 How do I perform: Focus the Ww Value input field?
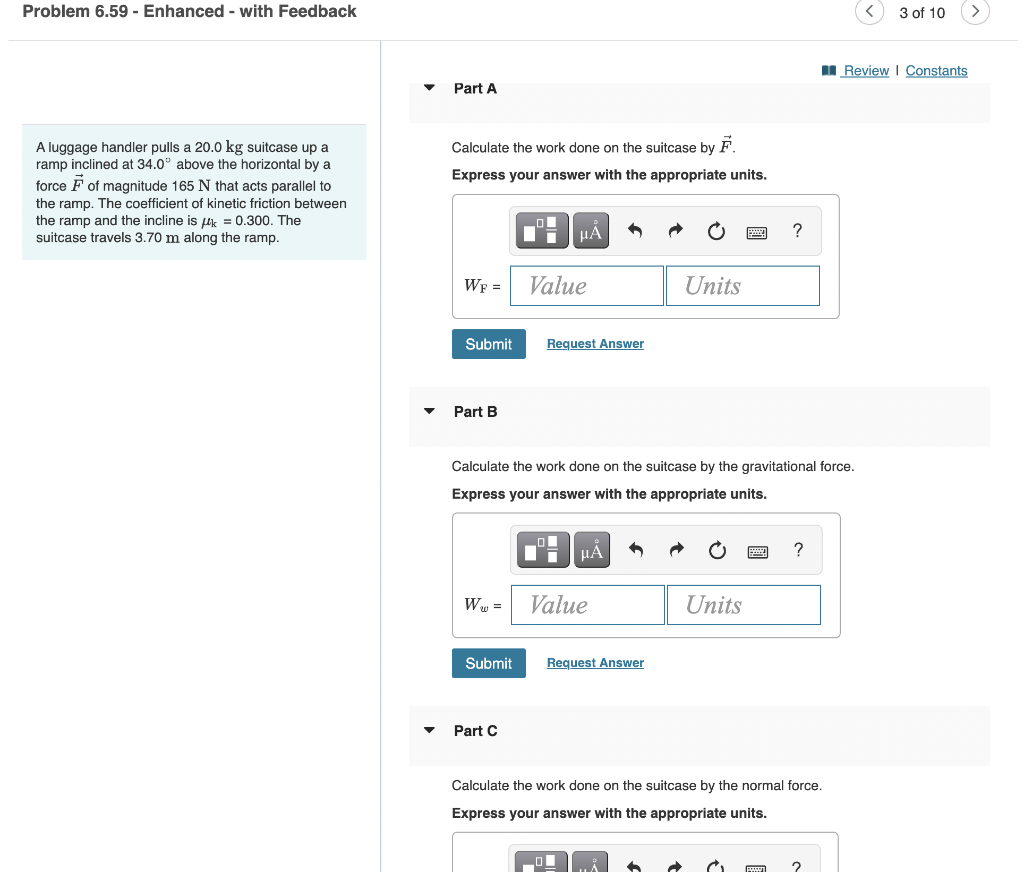click(x=588, y=605)
